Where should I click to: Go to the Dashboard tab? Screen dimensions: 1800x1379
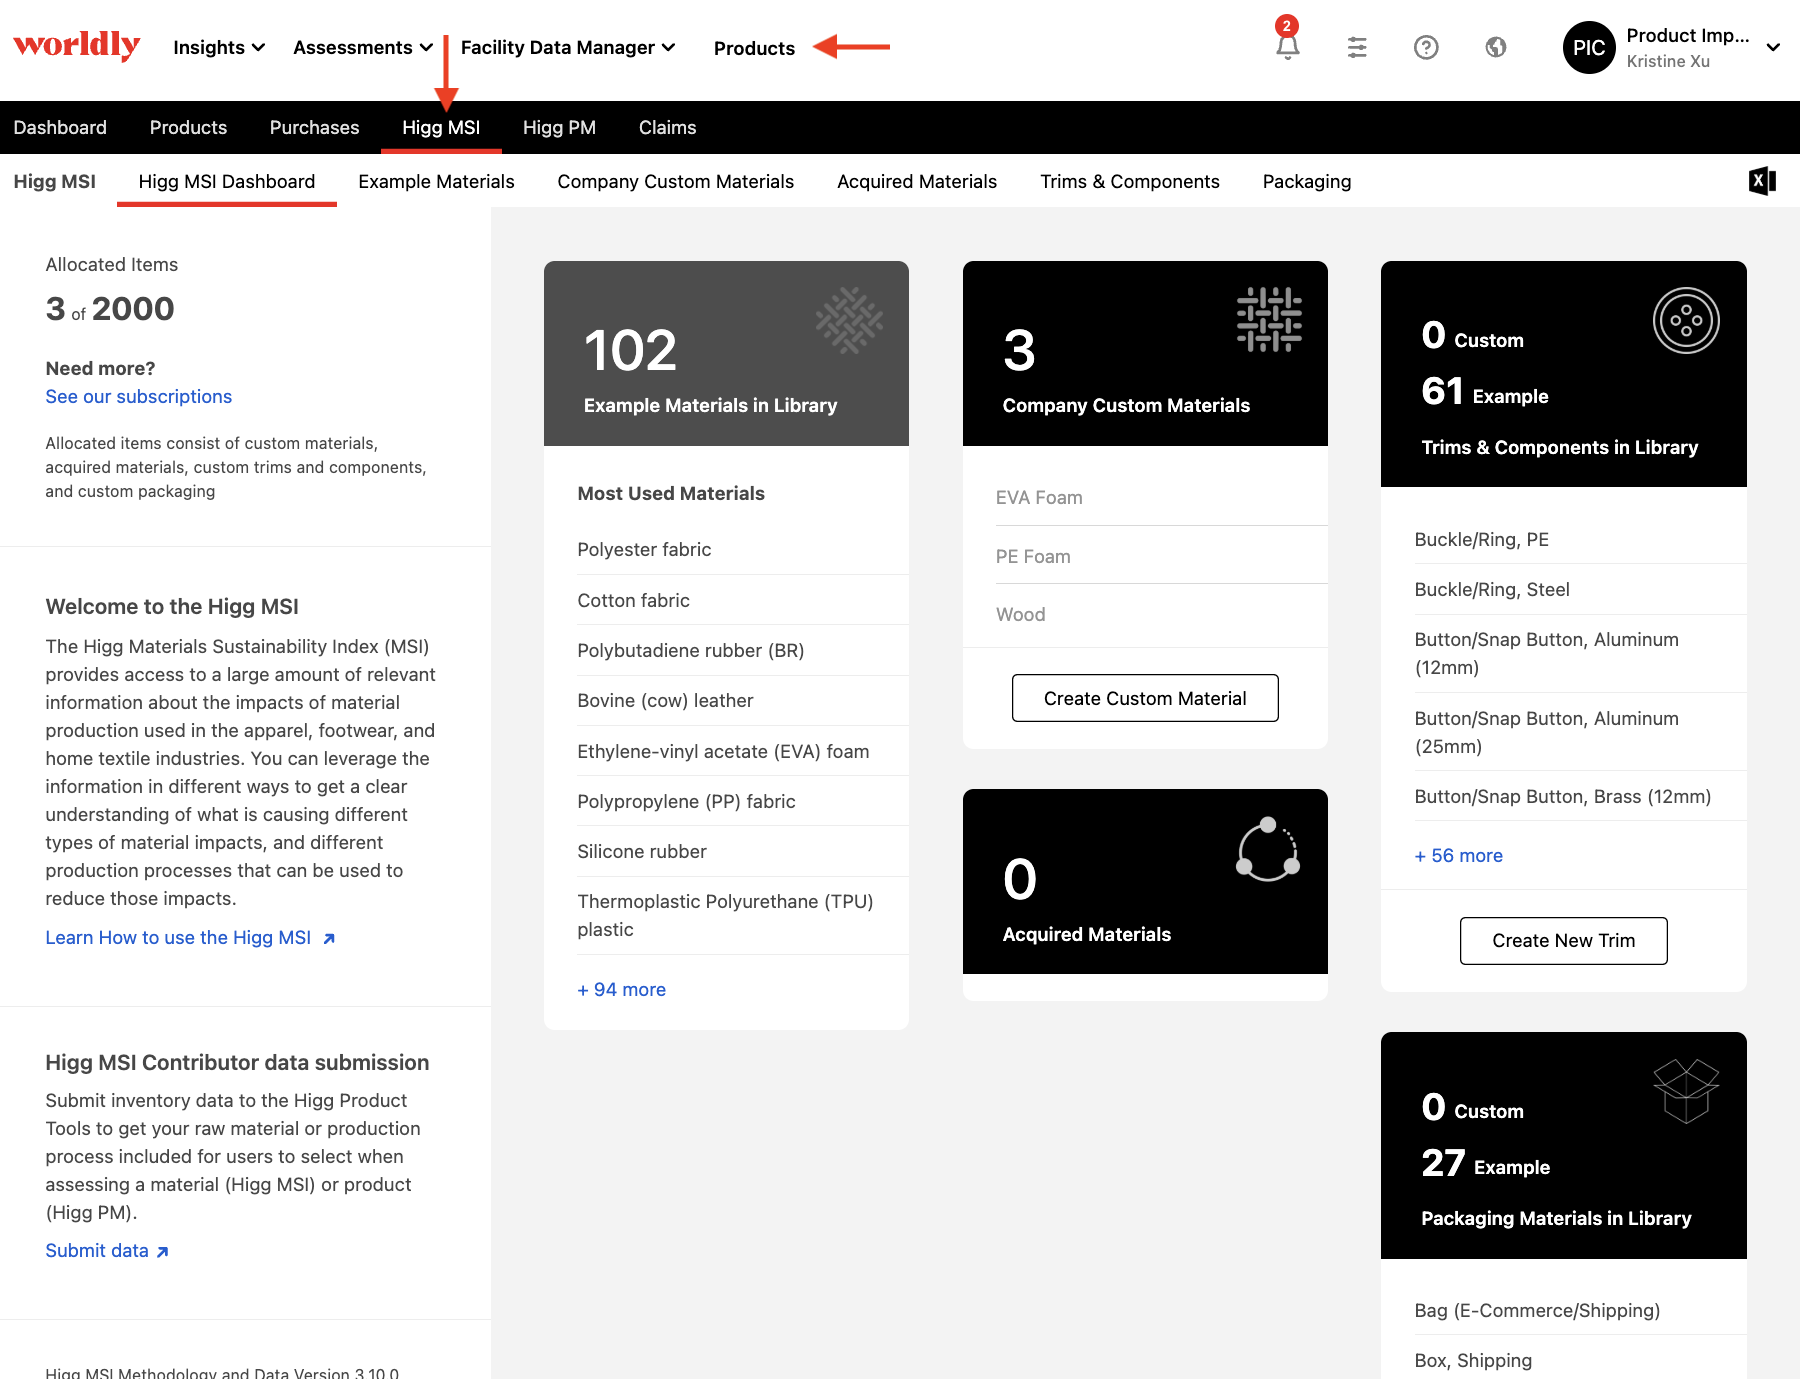[x=60, y=127]
